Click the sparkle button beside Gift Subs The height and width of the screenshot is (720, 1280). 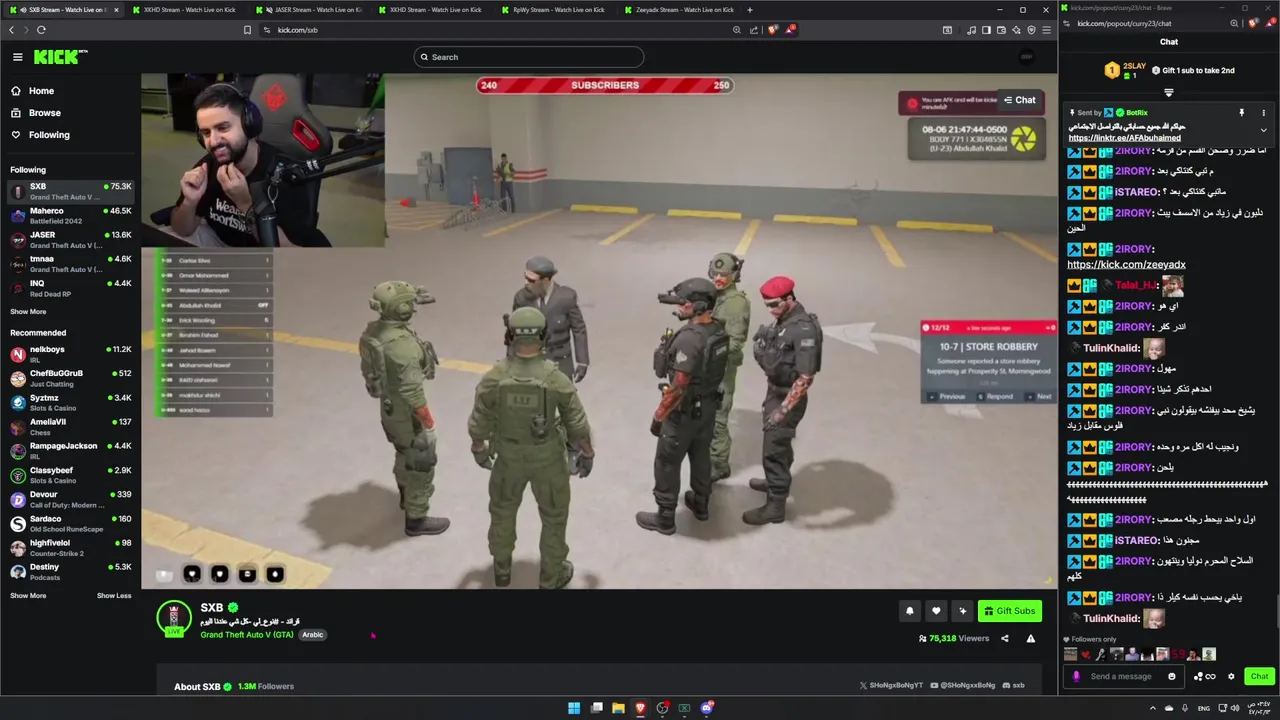[962, 611]
